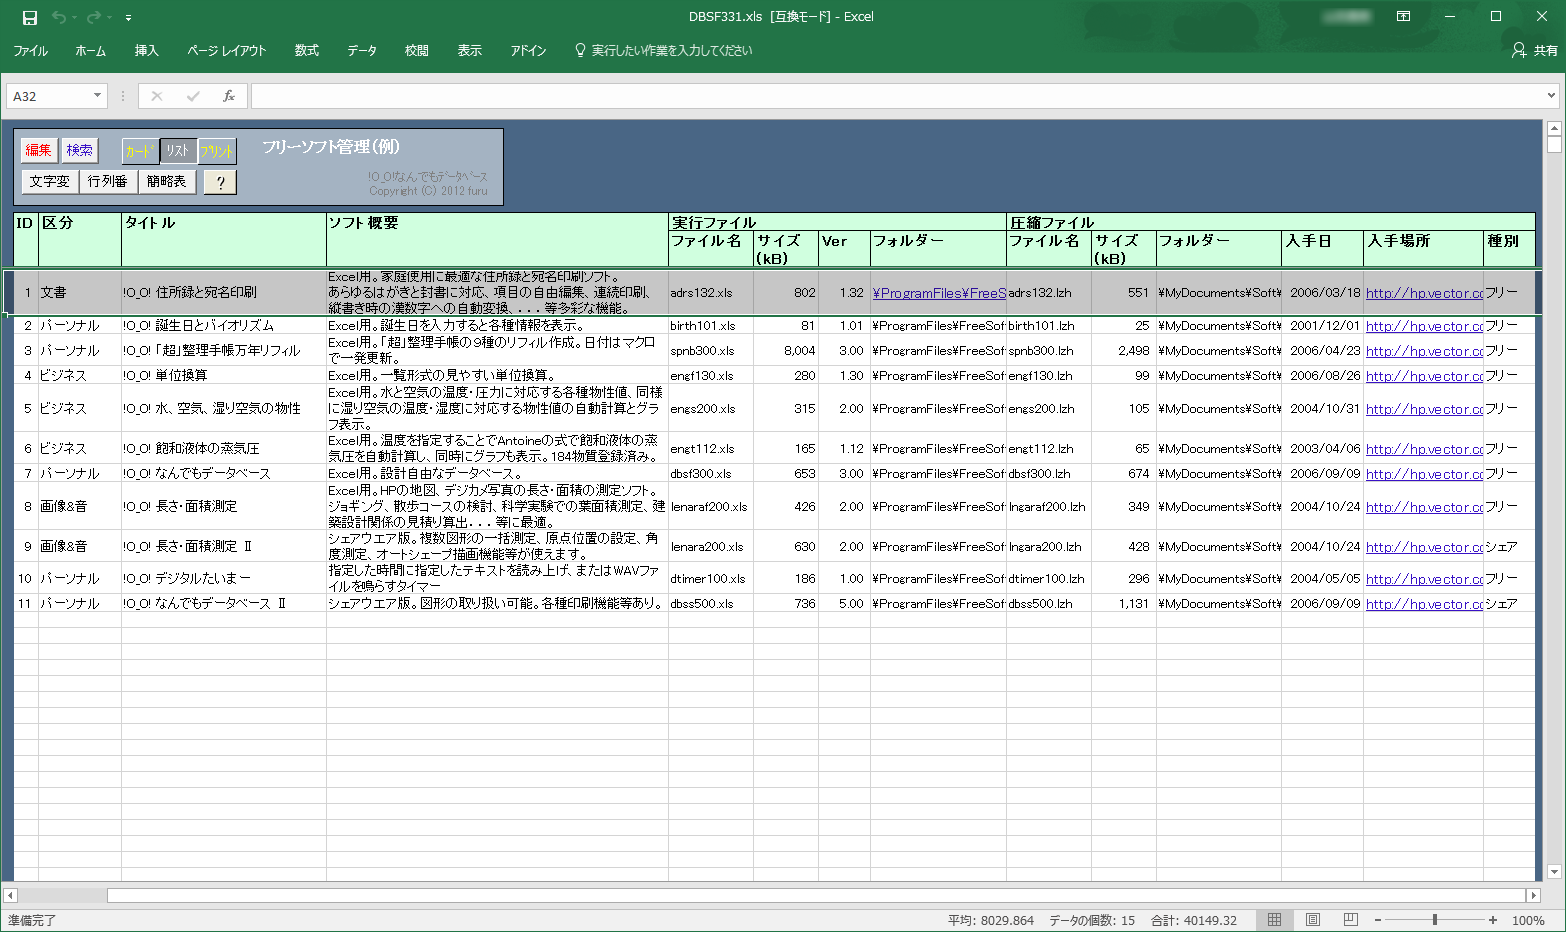Open the Ribbon Display Options icon
The image size is (1566, 932).
click(x=1403, y=17)
